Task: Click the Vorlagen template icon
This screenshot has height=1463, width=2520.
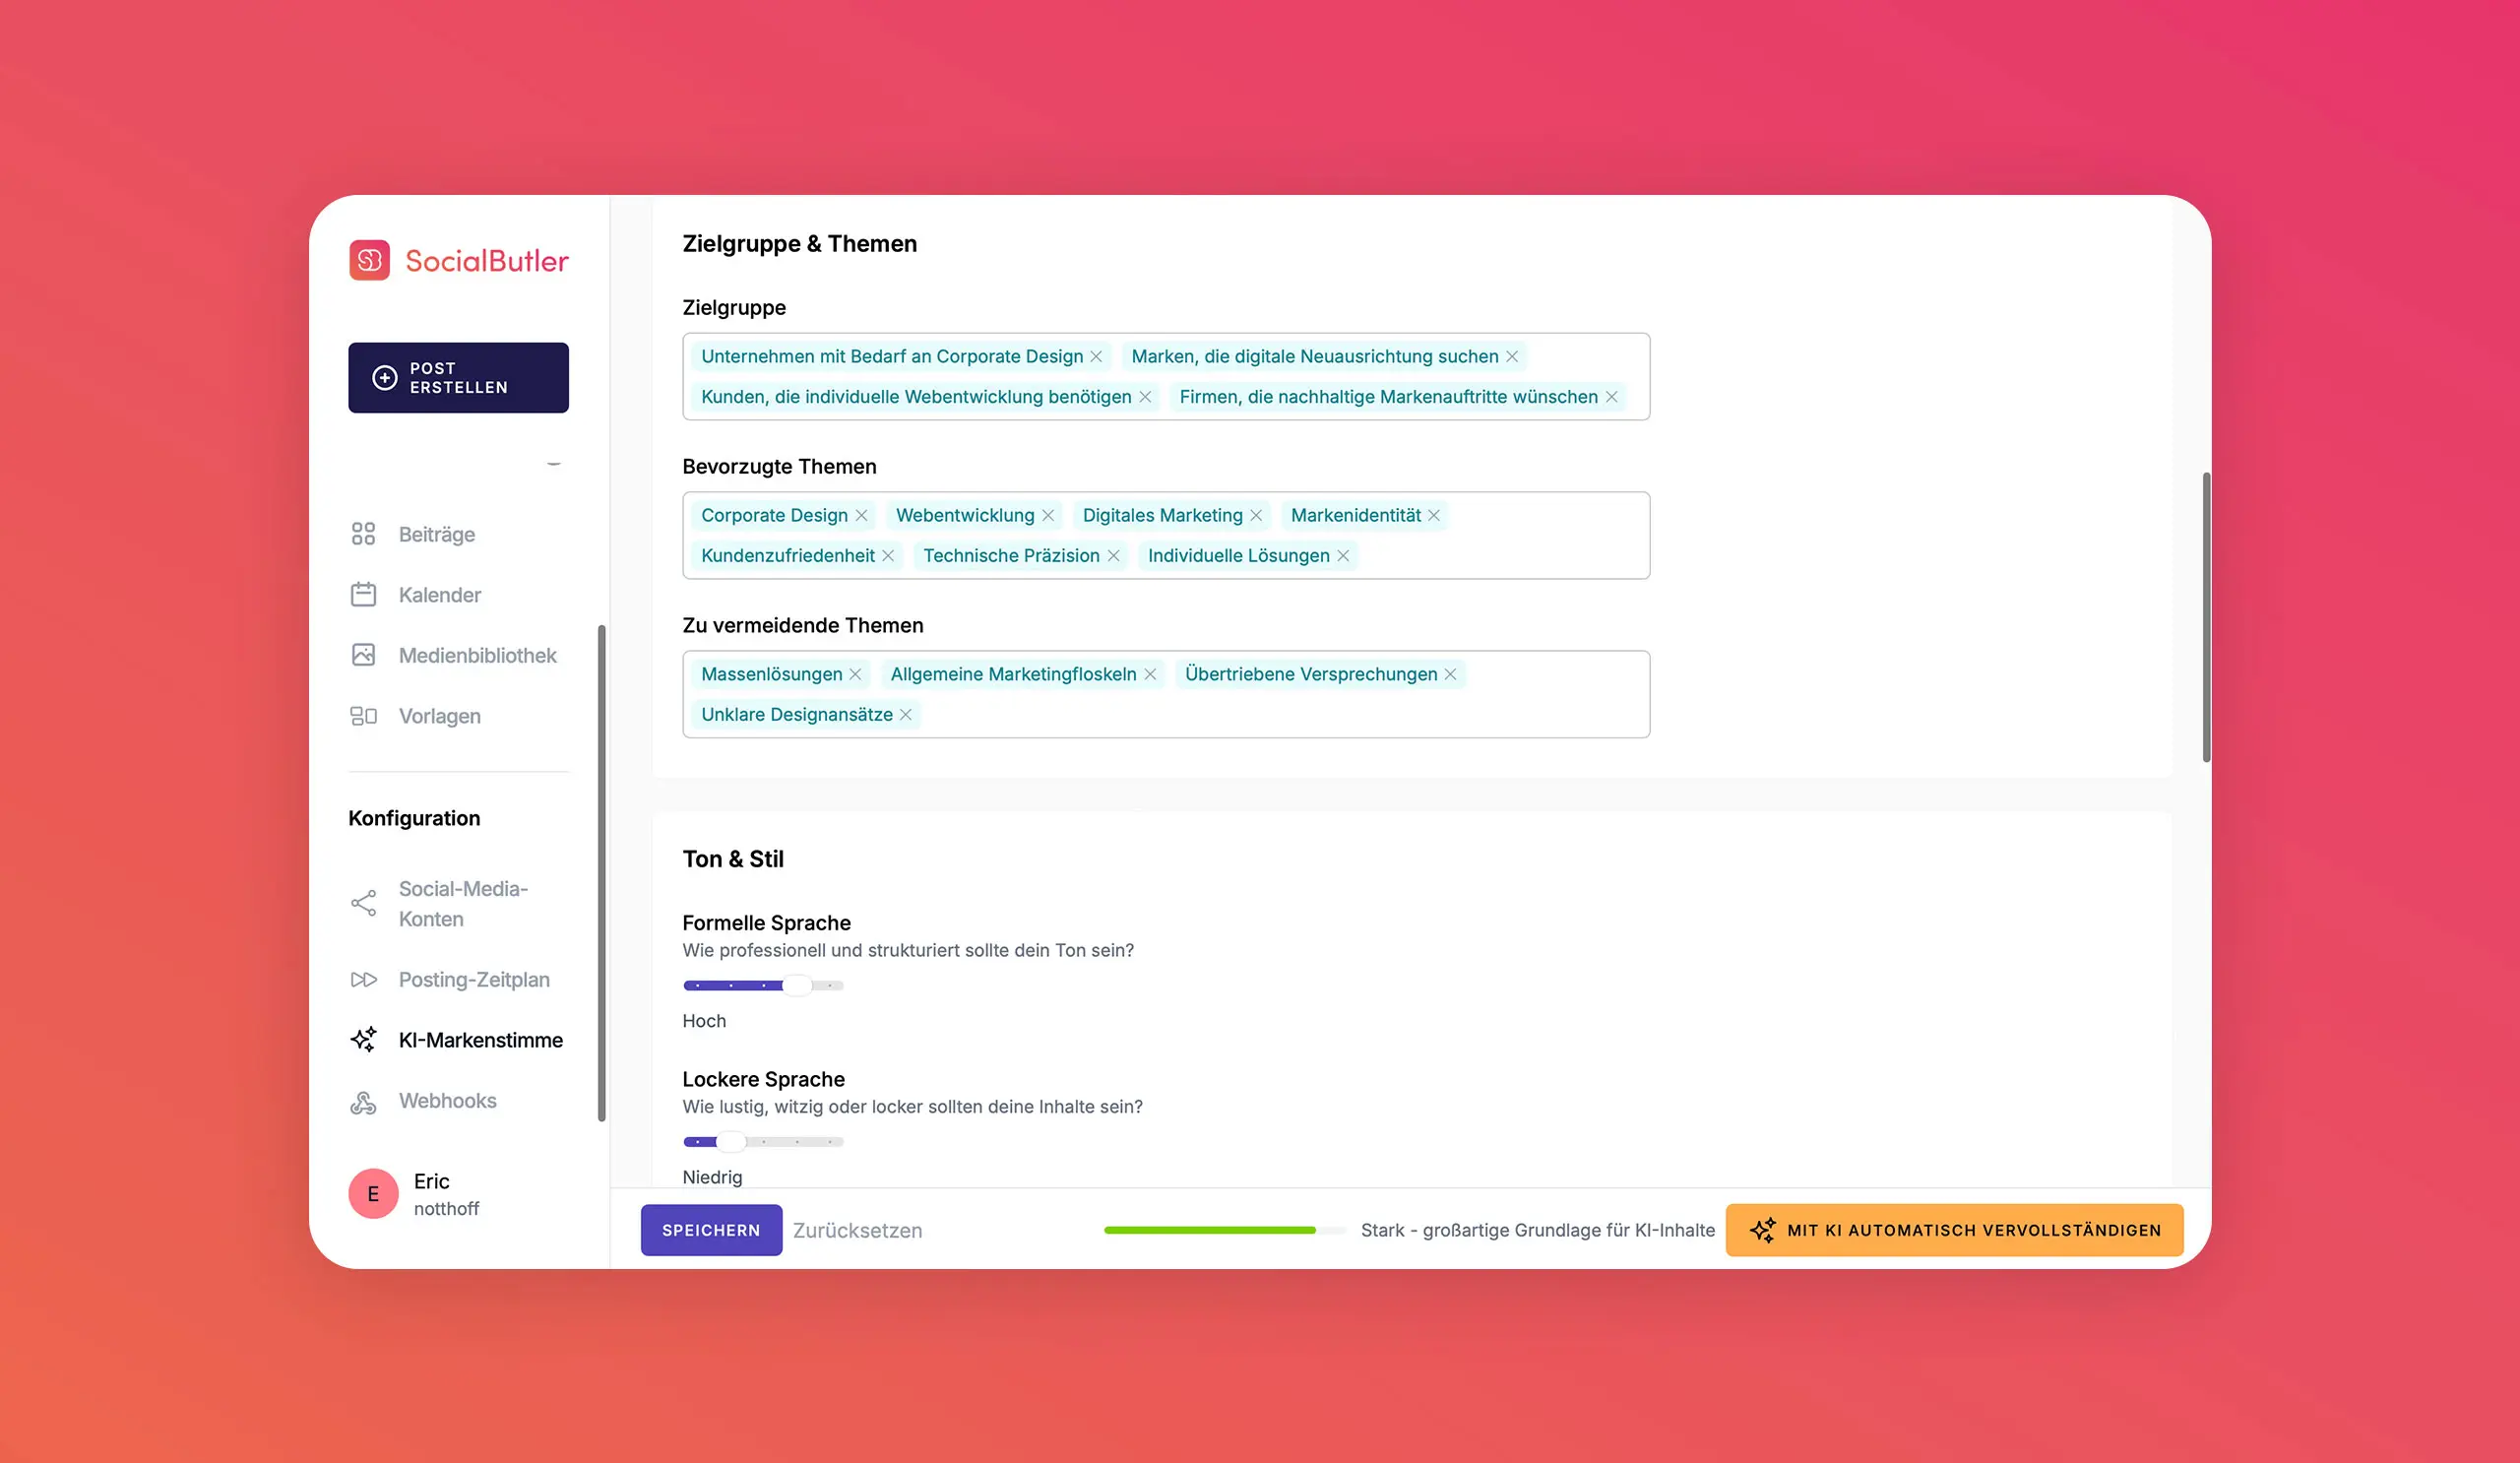Action: [x=363, y=716]
